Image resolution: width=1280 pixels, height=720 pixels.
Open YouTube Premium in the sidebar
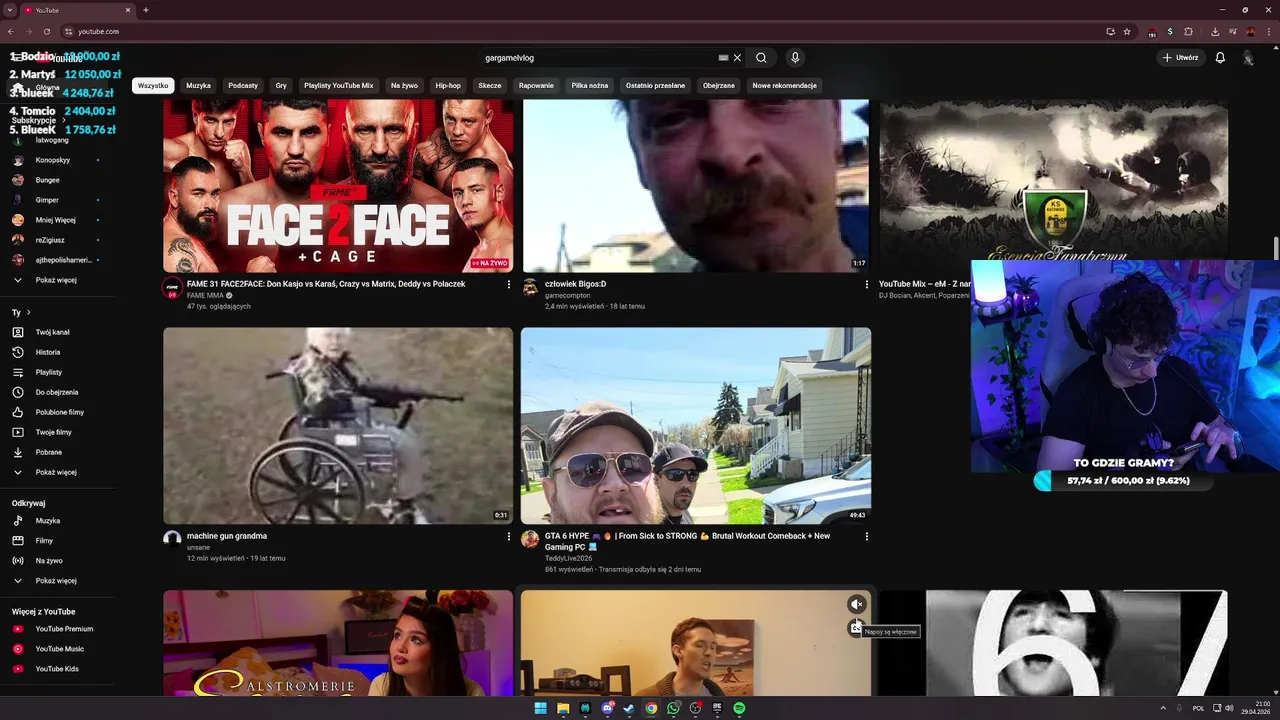[x=64, y=629]
